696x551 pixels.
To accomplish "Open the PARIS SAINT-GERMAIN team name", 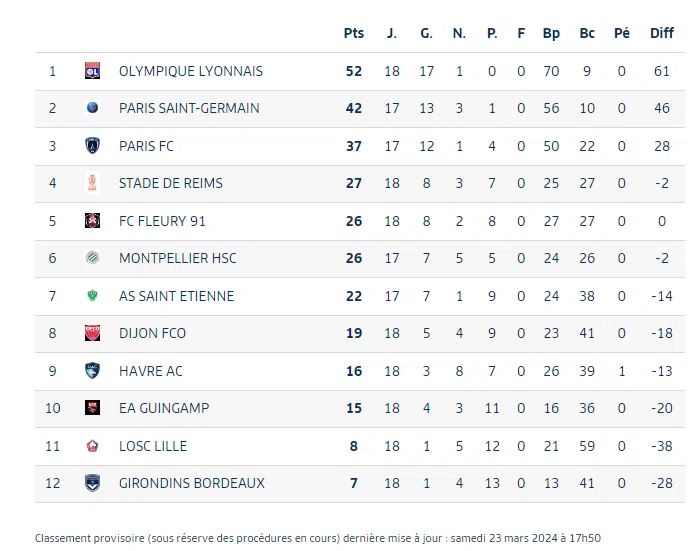I will 189,108.
